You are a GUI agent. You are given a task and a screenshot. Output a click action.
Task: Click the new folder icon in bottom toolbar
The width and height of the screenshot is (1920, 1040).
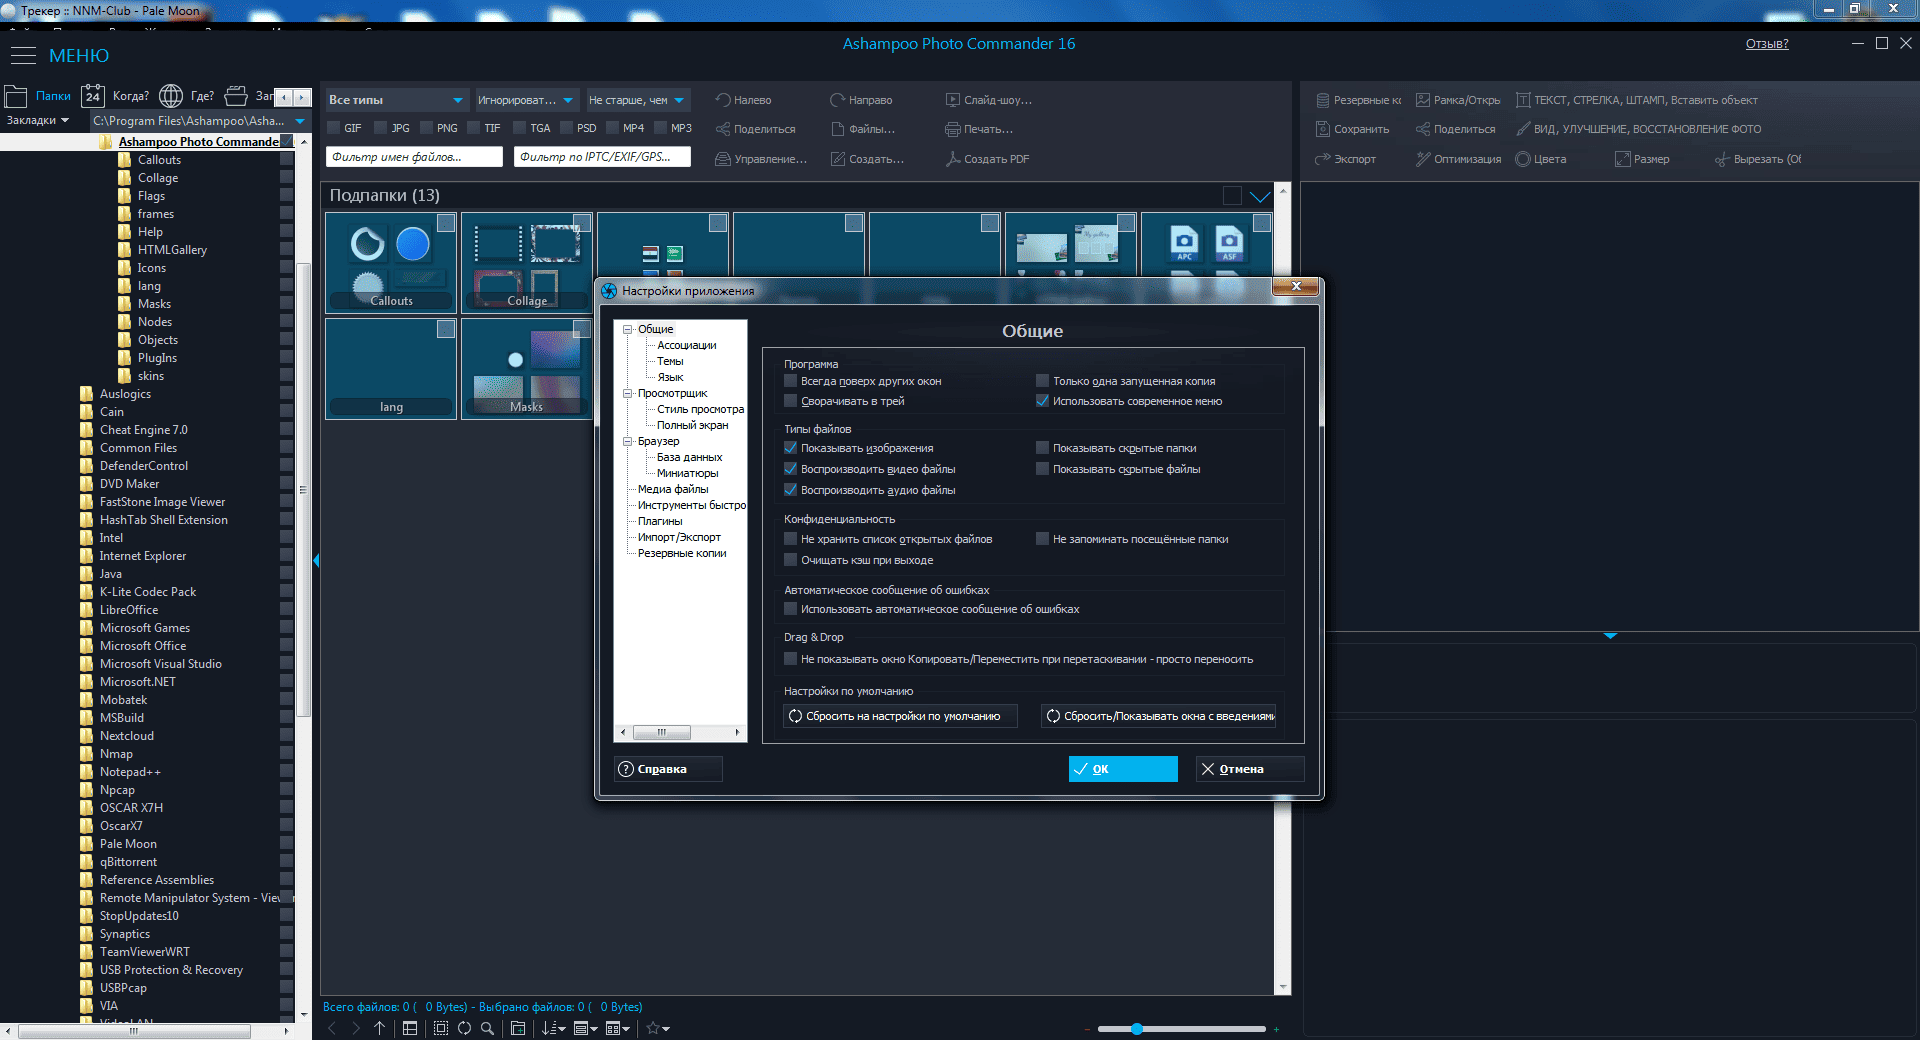tap(518, 1028)
